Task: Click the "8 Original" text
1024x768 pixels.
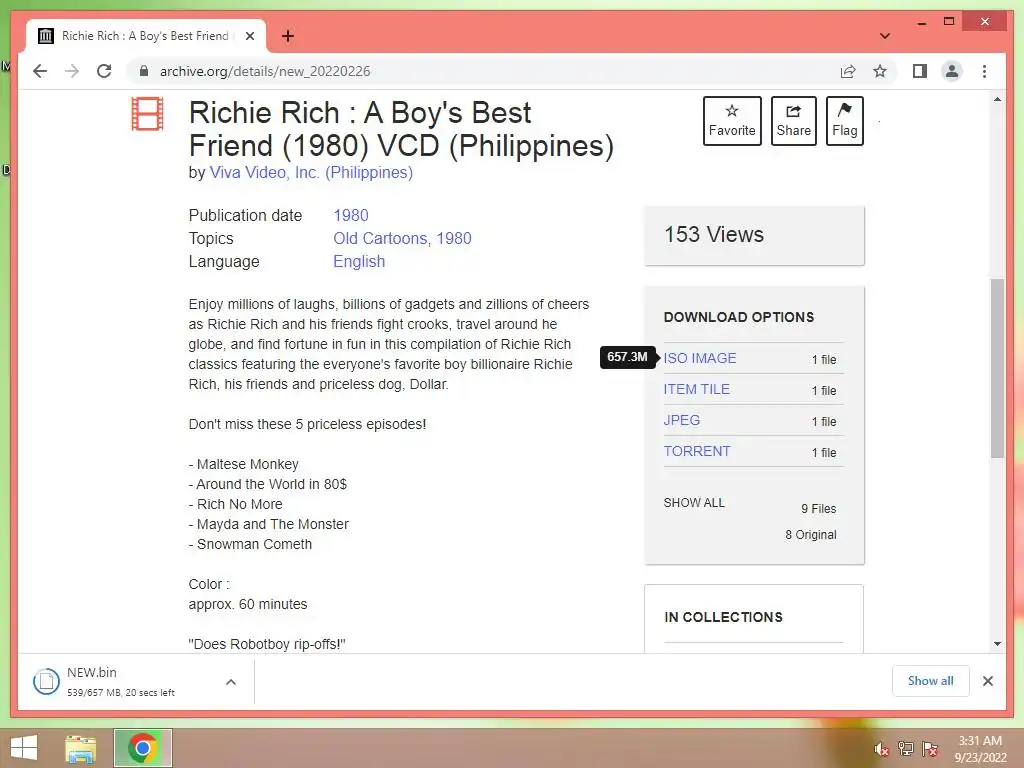Action: point(810,535)
